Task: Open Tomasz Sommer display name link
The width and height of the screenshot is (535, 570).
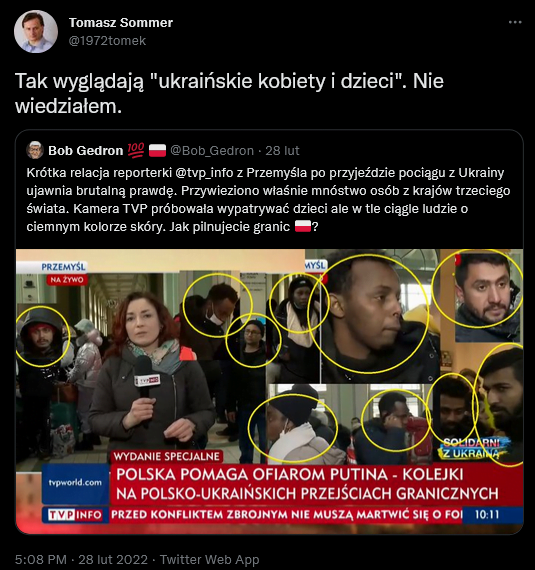Action: [x=121, y=23]
